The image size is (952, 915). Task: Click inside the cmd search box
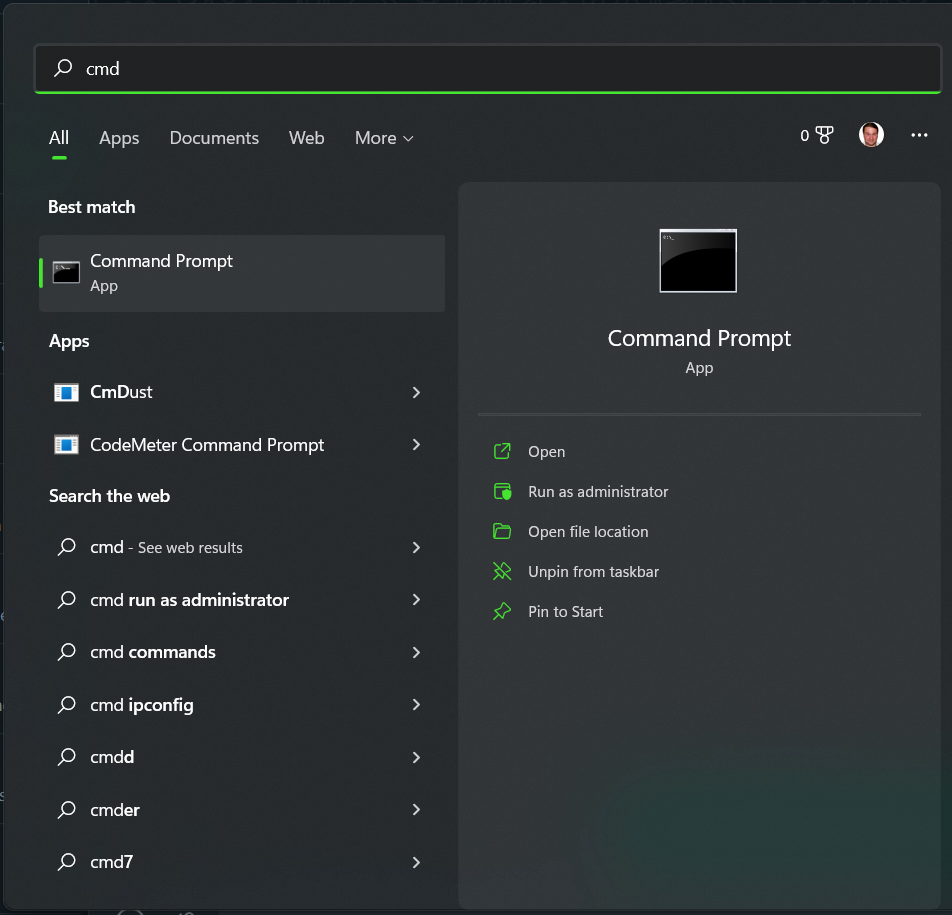(x=488, y=68)
